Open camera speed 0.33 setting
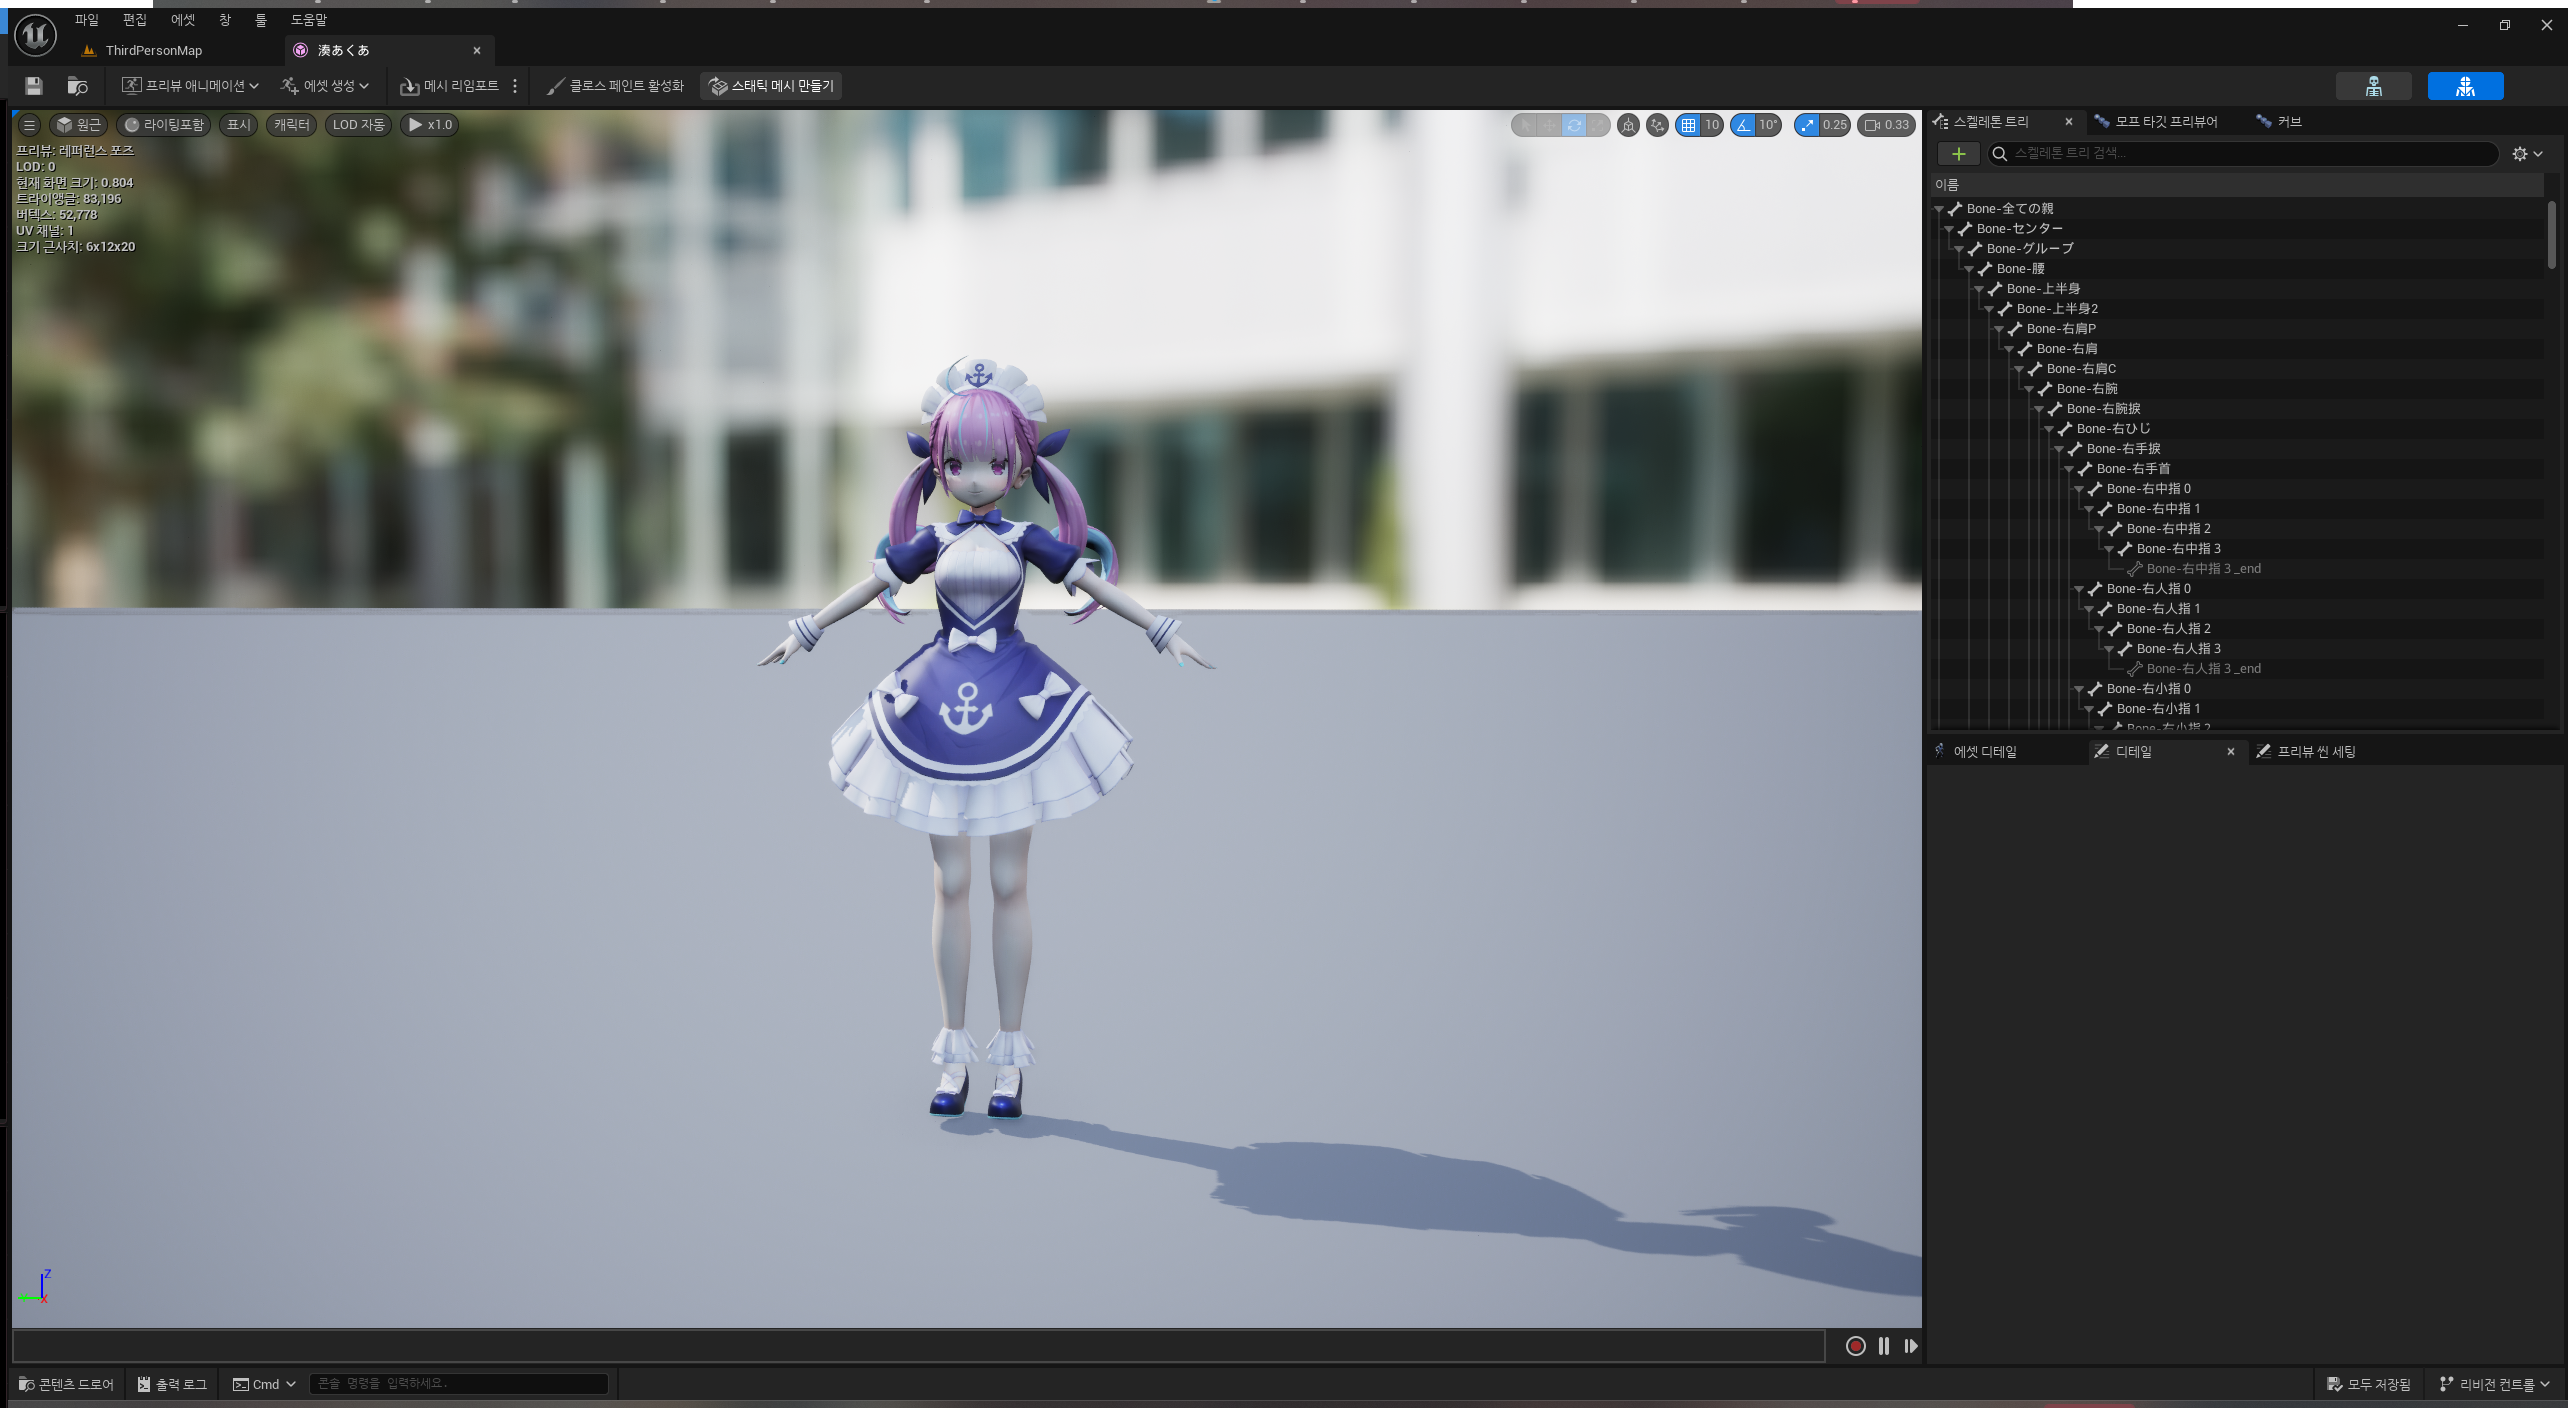 coord(1886,125)
